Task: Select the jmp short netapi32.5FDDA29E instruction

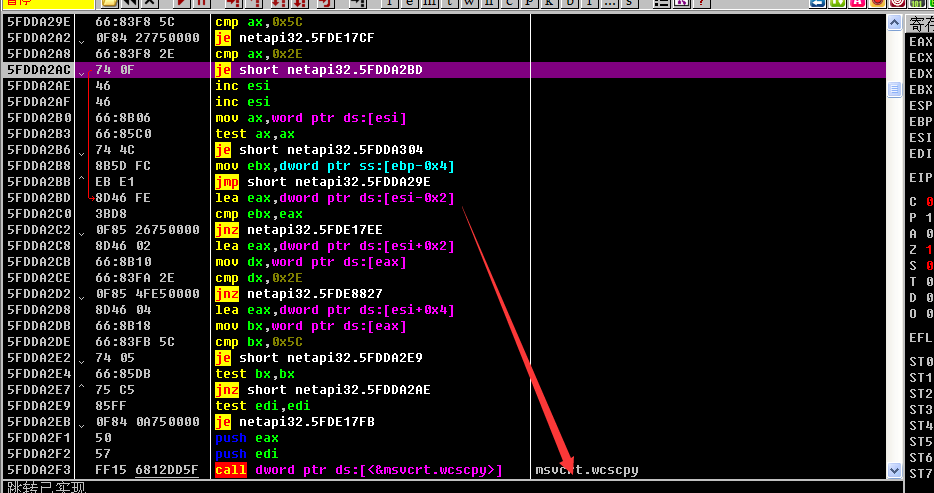Action: (x=322, y=182)
